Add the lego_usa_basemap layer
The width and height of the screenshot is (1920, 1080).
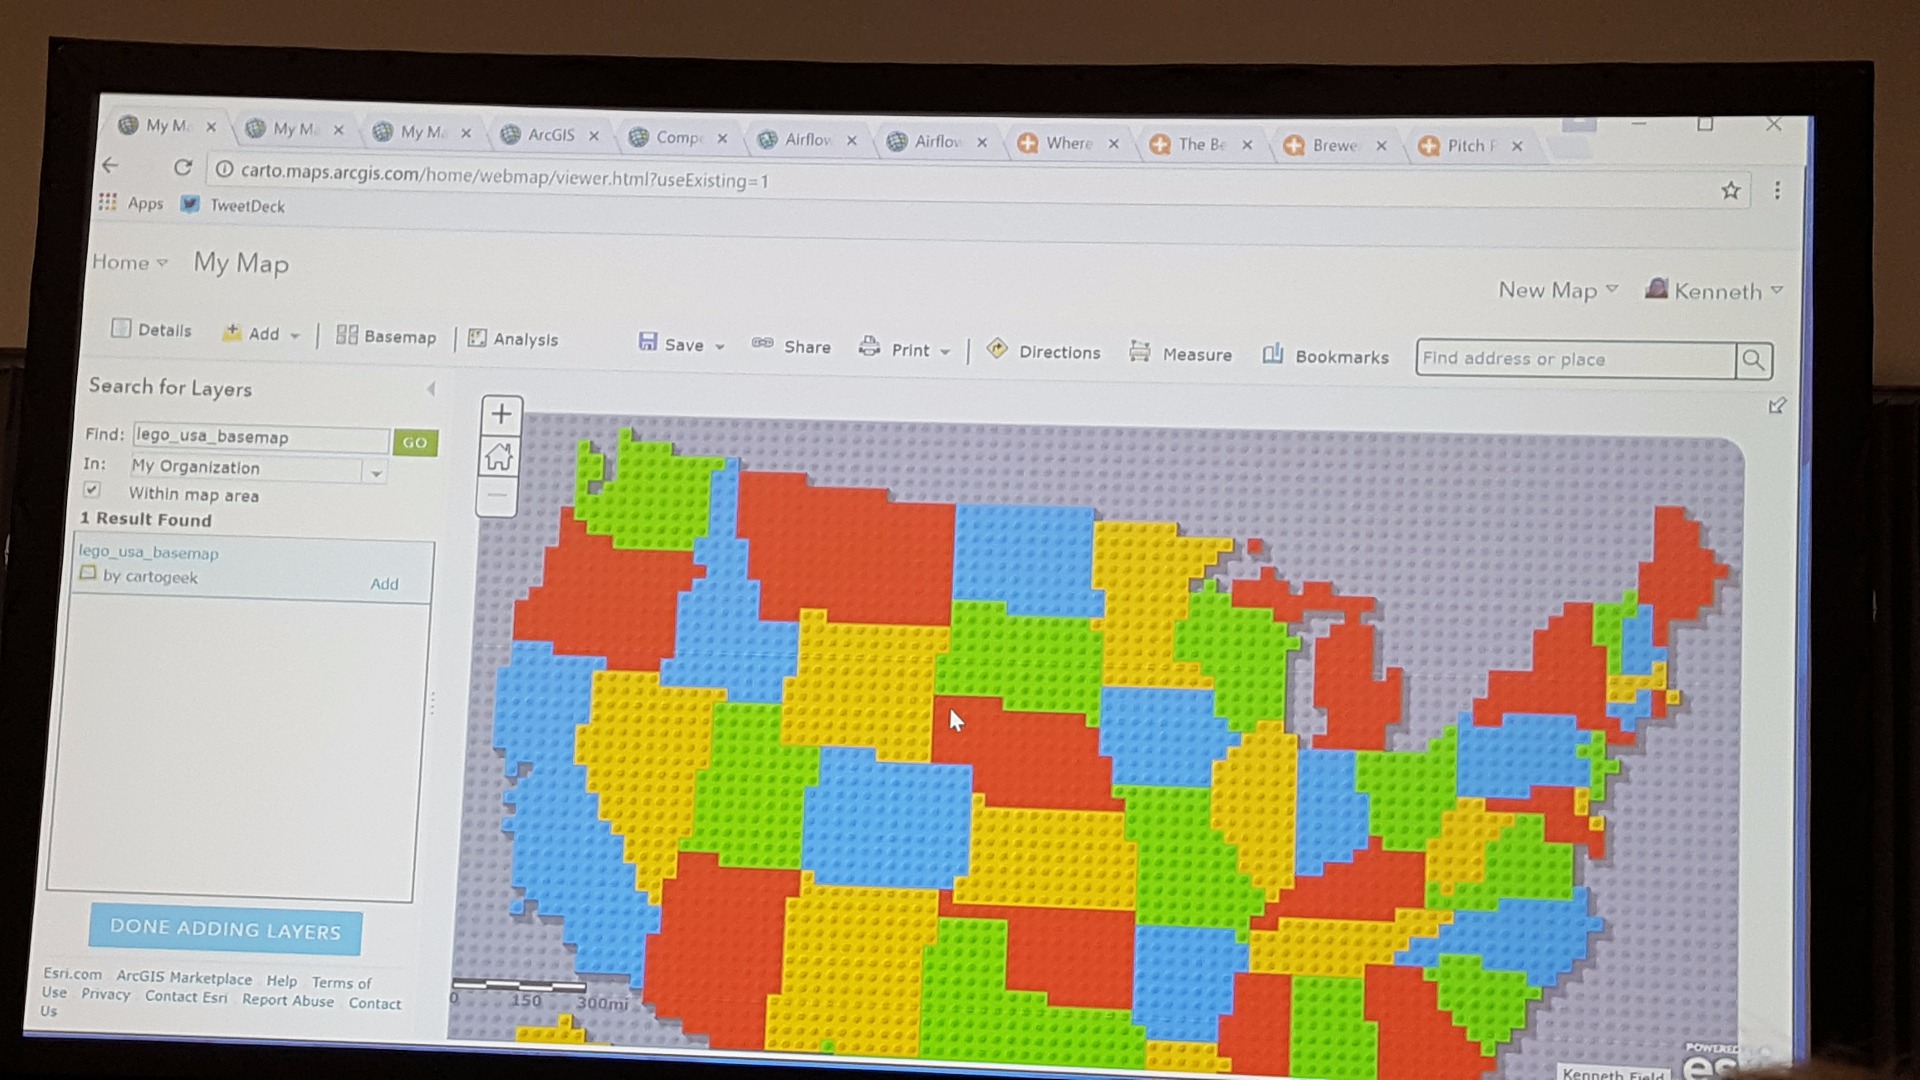385,584
